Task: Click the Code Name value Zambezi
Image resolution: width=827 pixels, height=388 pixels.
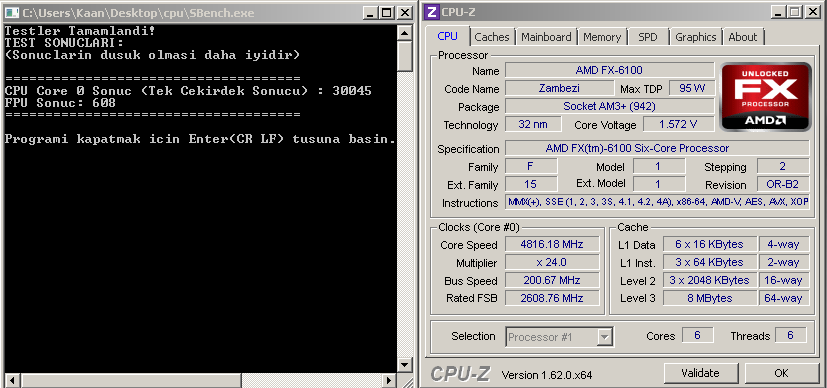Action: pos(559,88)
